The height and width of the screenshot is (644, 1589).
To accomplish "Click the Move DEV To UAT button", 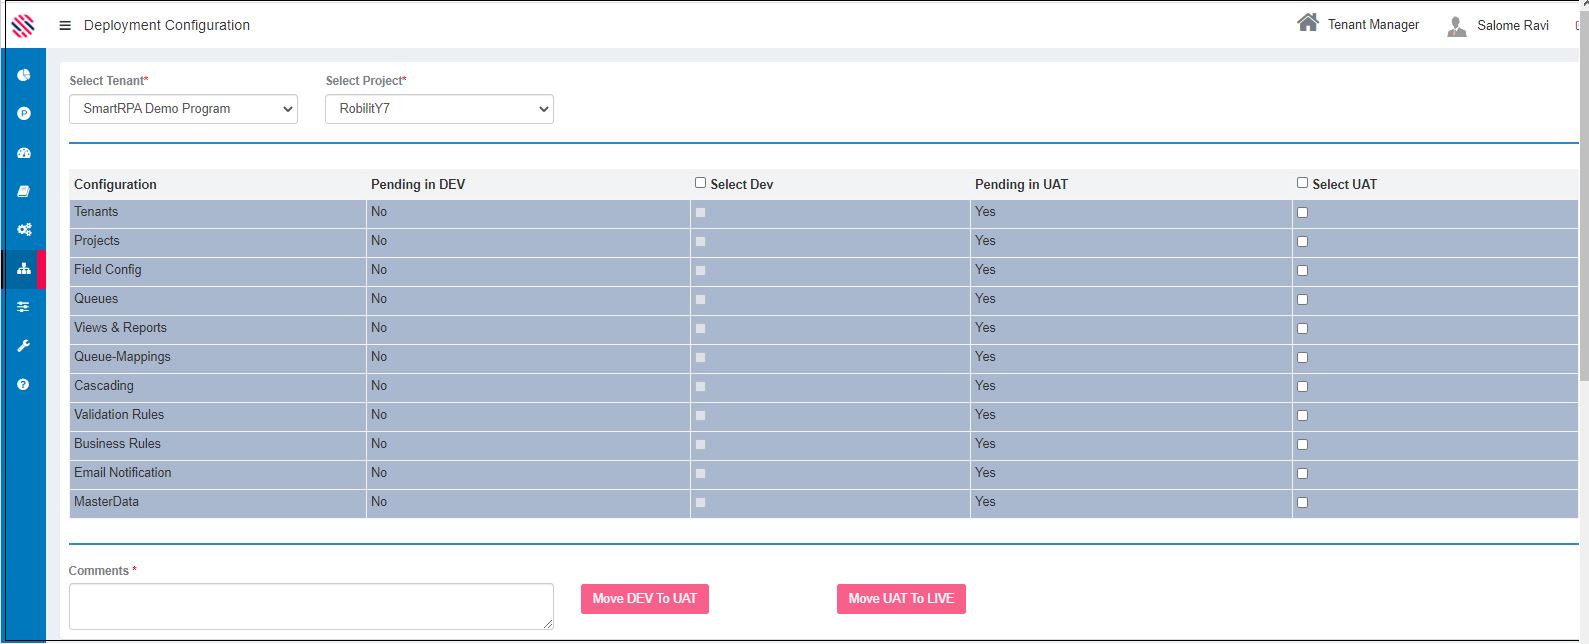I will tap(644, 599).
